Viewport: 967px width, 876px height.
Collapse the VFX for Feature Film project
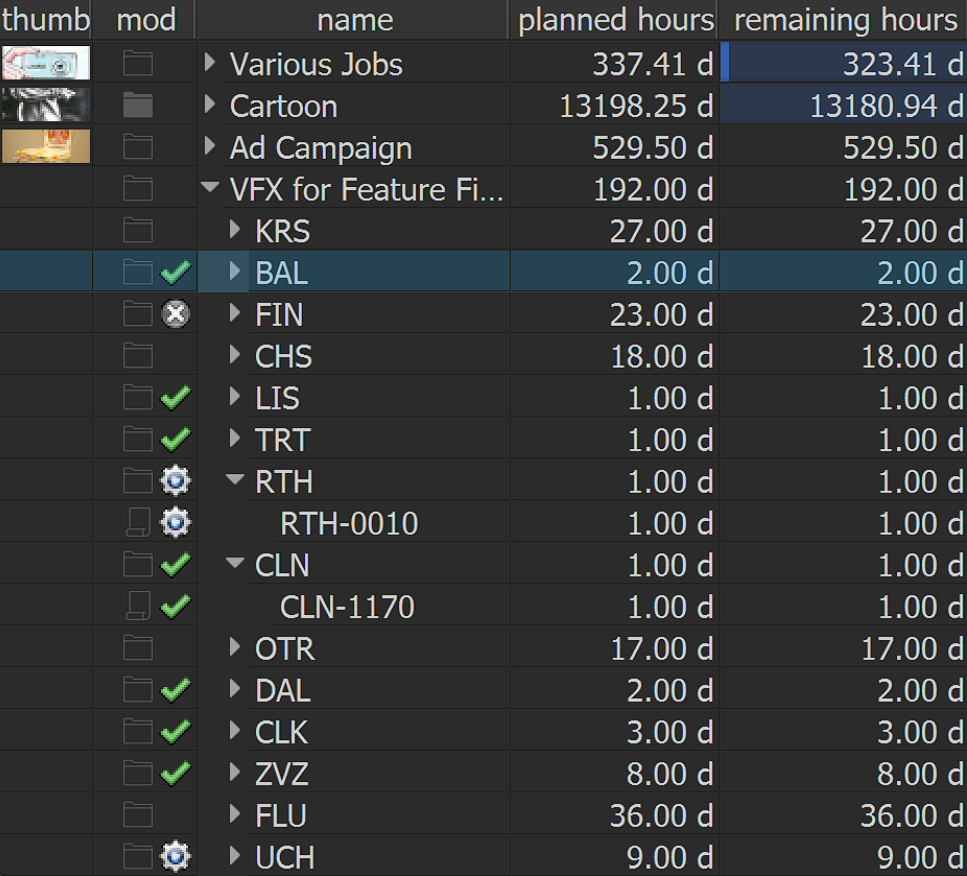coord(210,186)
